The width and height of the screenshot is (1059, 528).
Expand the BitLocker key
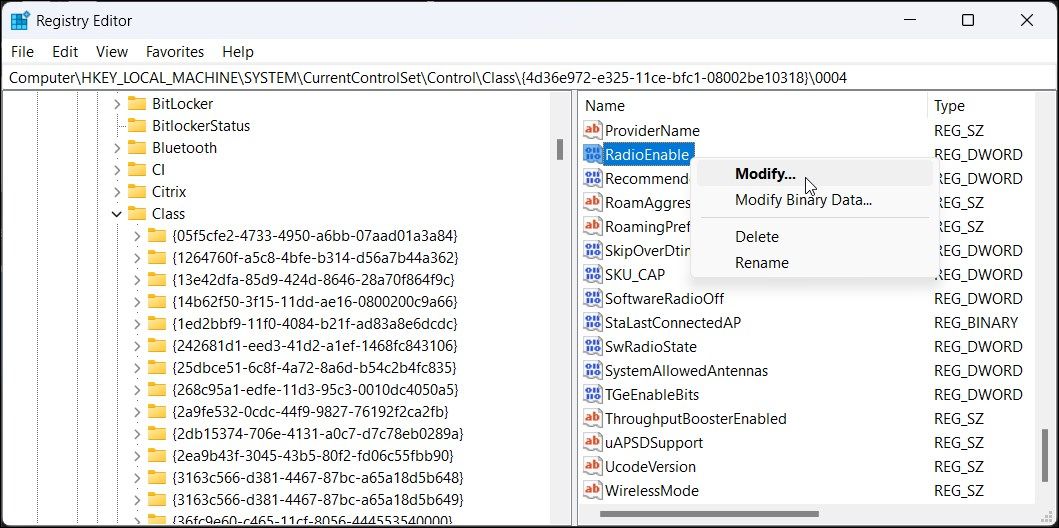point(117,104)
